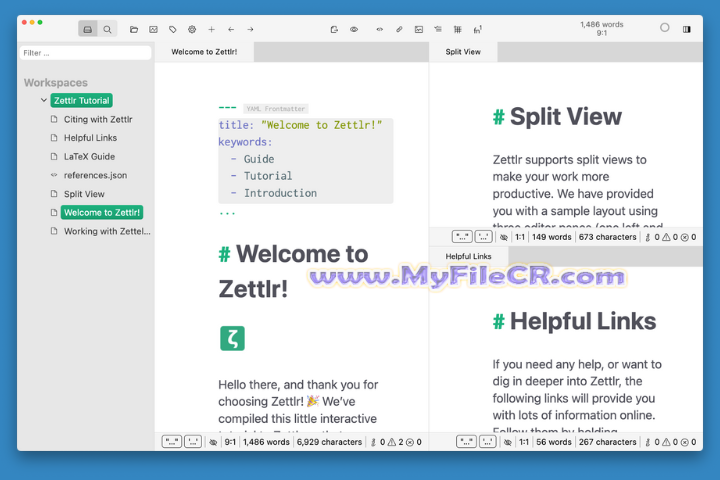Click the Helpful Links heading
This screenshot has height=480, width=720.
[x=583, y=322]
